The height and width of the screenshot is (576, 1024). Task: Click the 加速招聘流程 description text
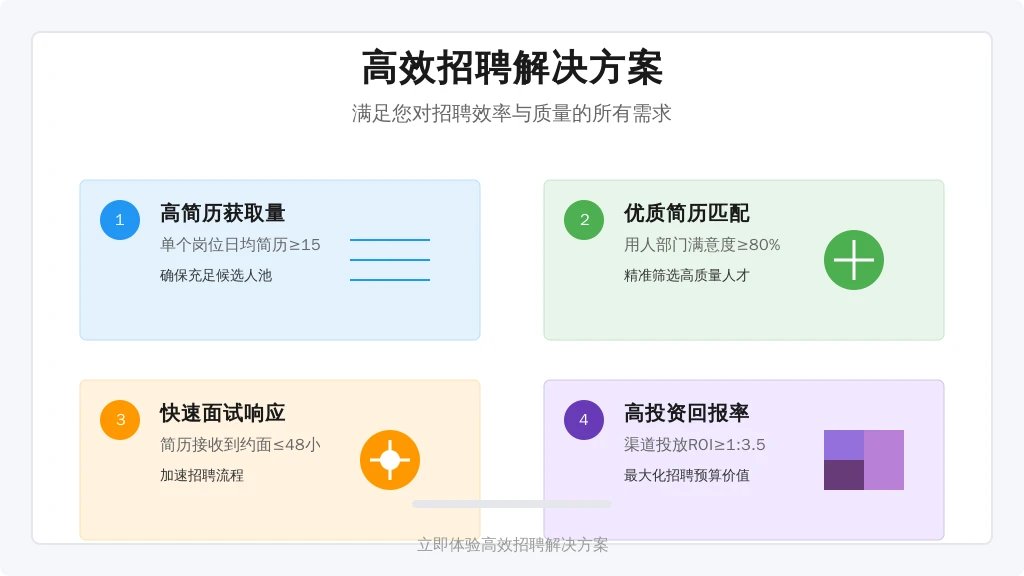pyautogui.click(x=202, y=476)
